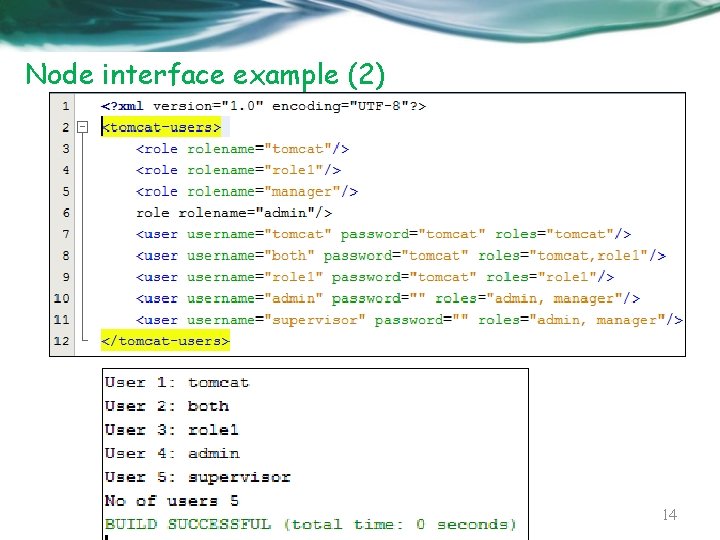Click output line 'User 2: both'

(x=167, y=406)
